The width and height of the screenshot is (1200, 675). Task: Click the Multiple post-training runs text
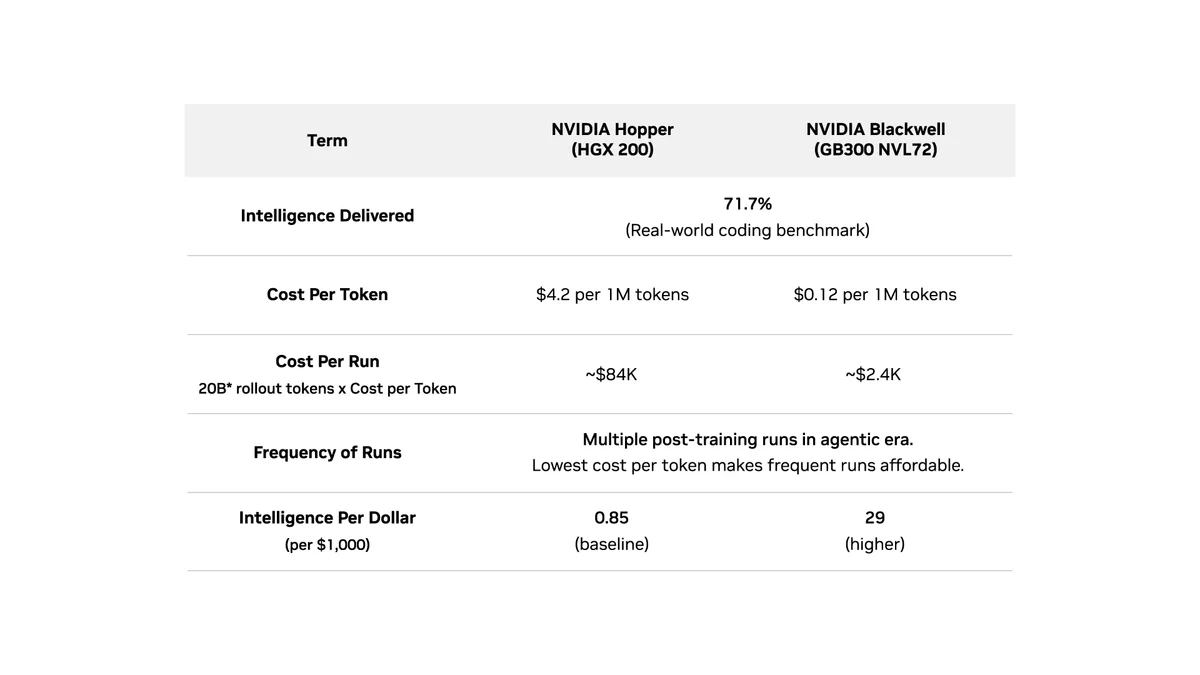(748, 440)
